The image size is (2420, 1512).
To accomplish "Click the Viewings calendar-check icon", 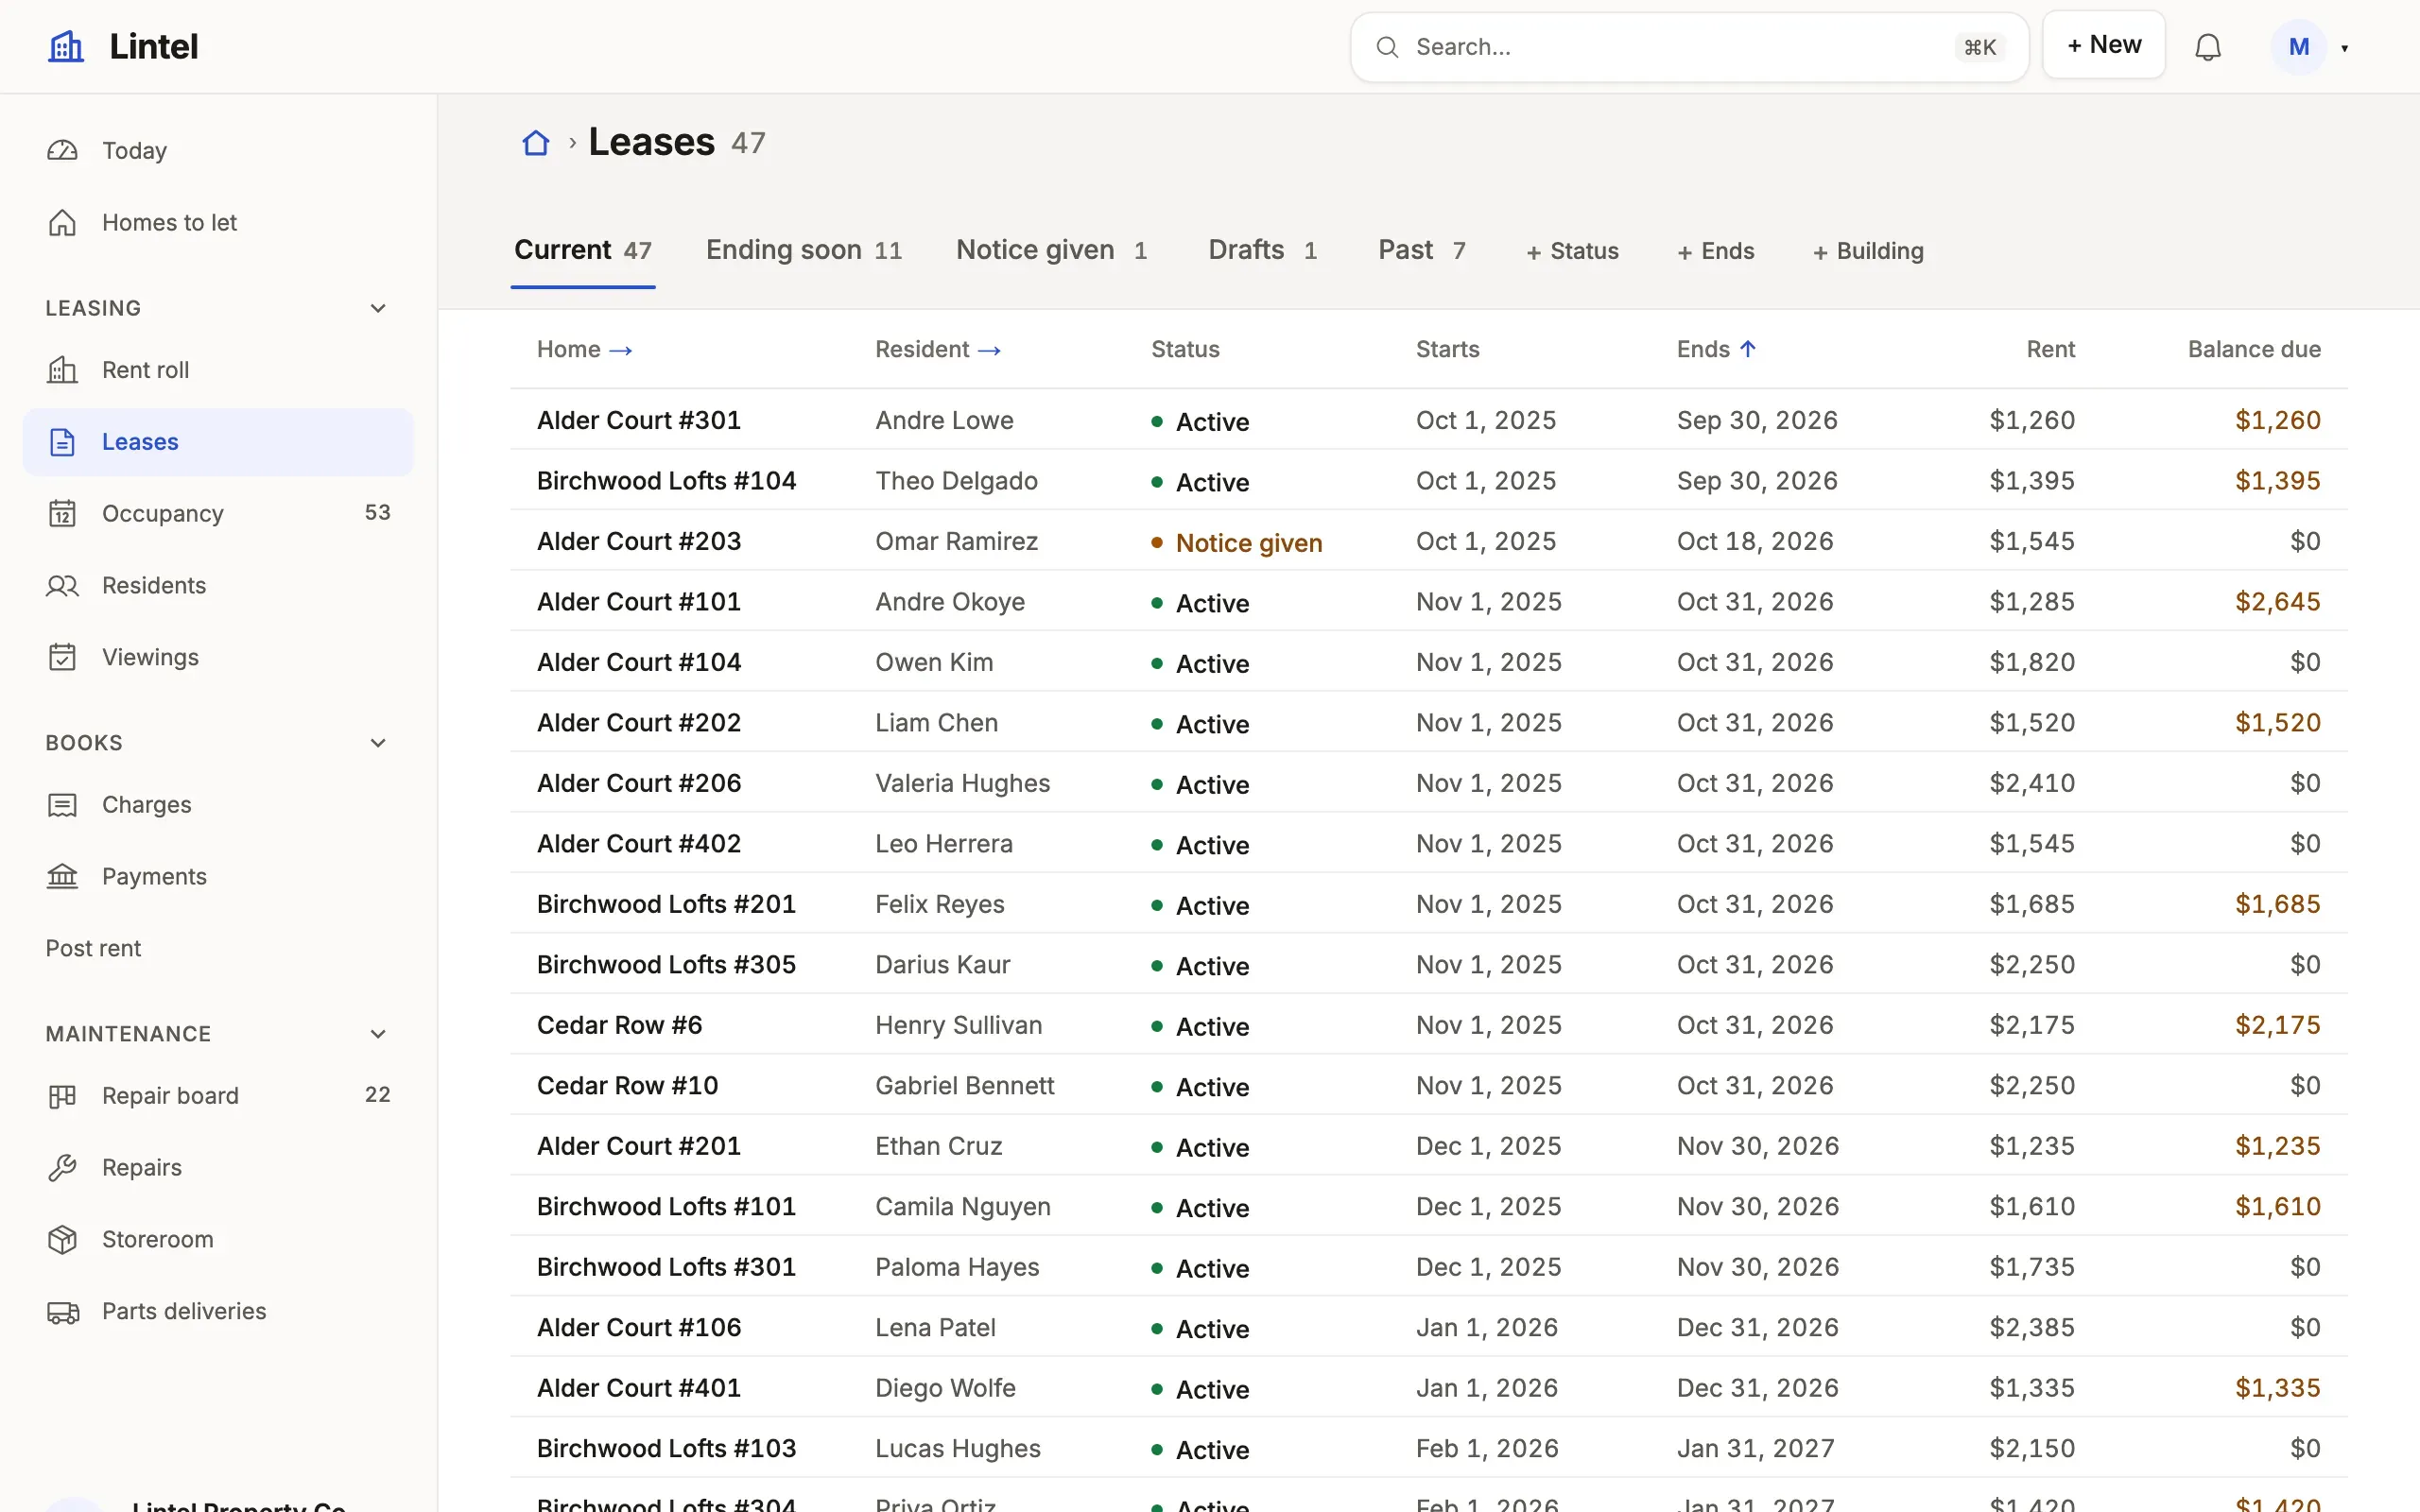I will tap(62, 658).
